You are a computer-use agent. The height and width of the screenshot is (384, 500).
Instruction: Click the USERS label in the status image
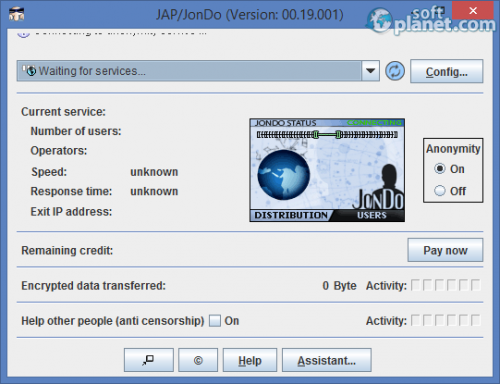[372, 215]
